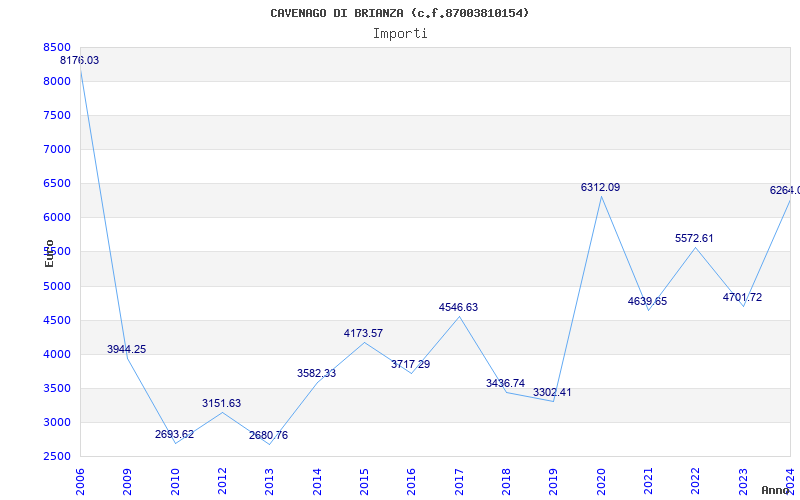Screen dimensions: 800x500
Task: Click the year 2017 axis label
Action: click(459, 482)
